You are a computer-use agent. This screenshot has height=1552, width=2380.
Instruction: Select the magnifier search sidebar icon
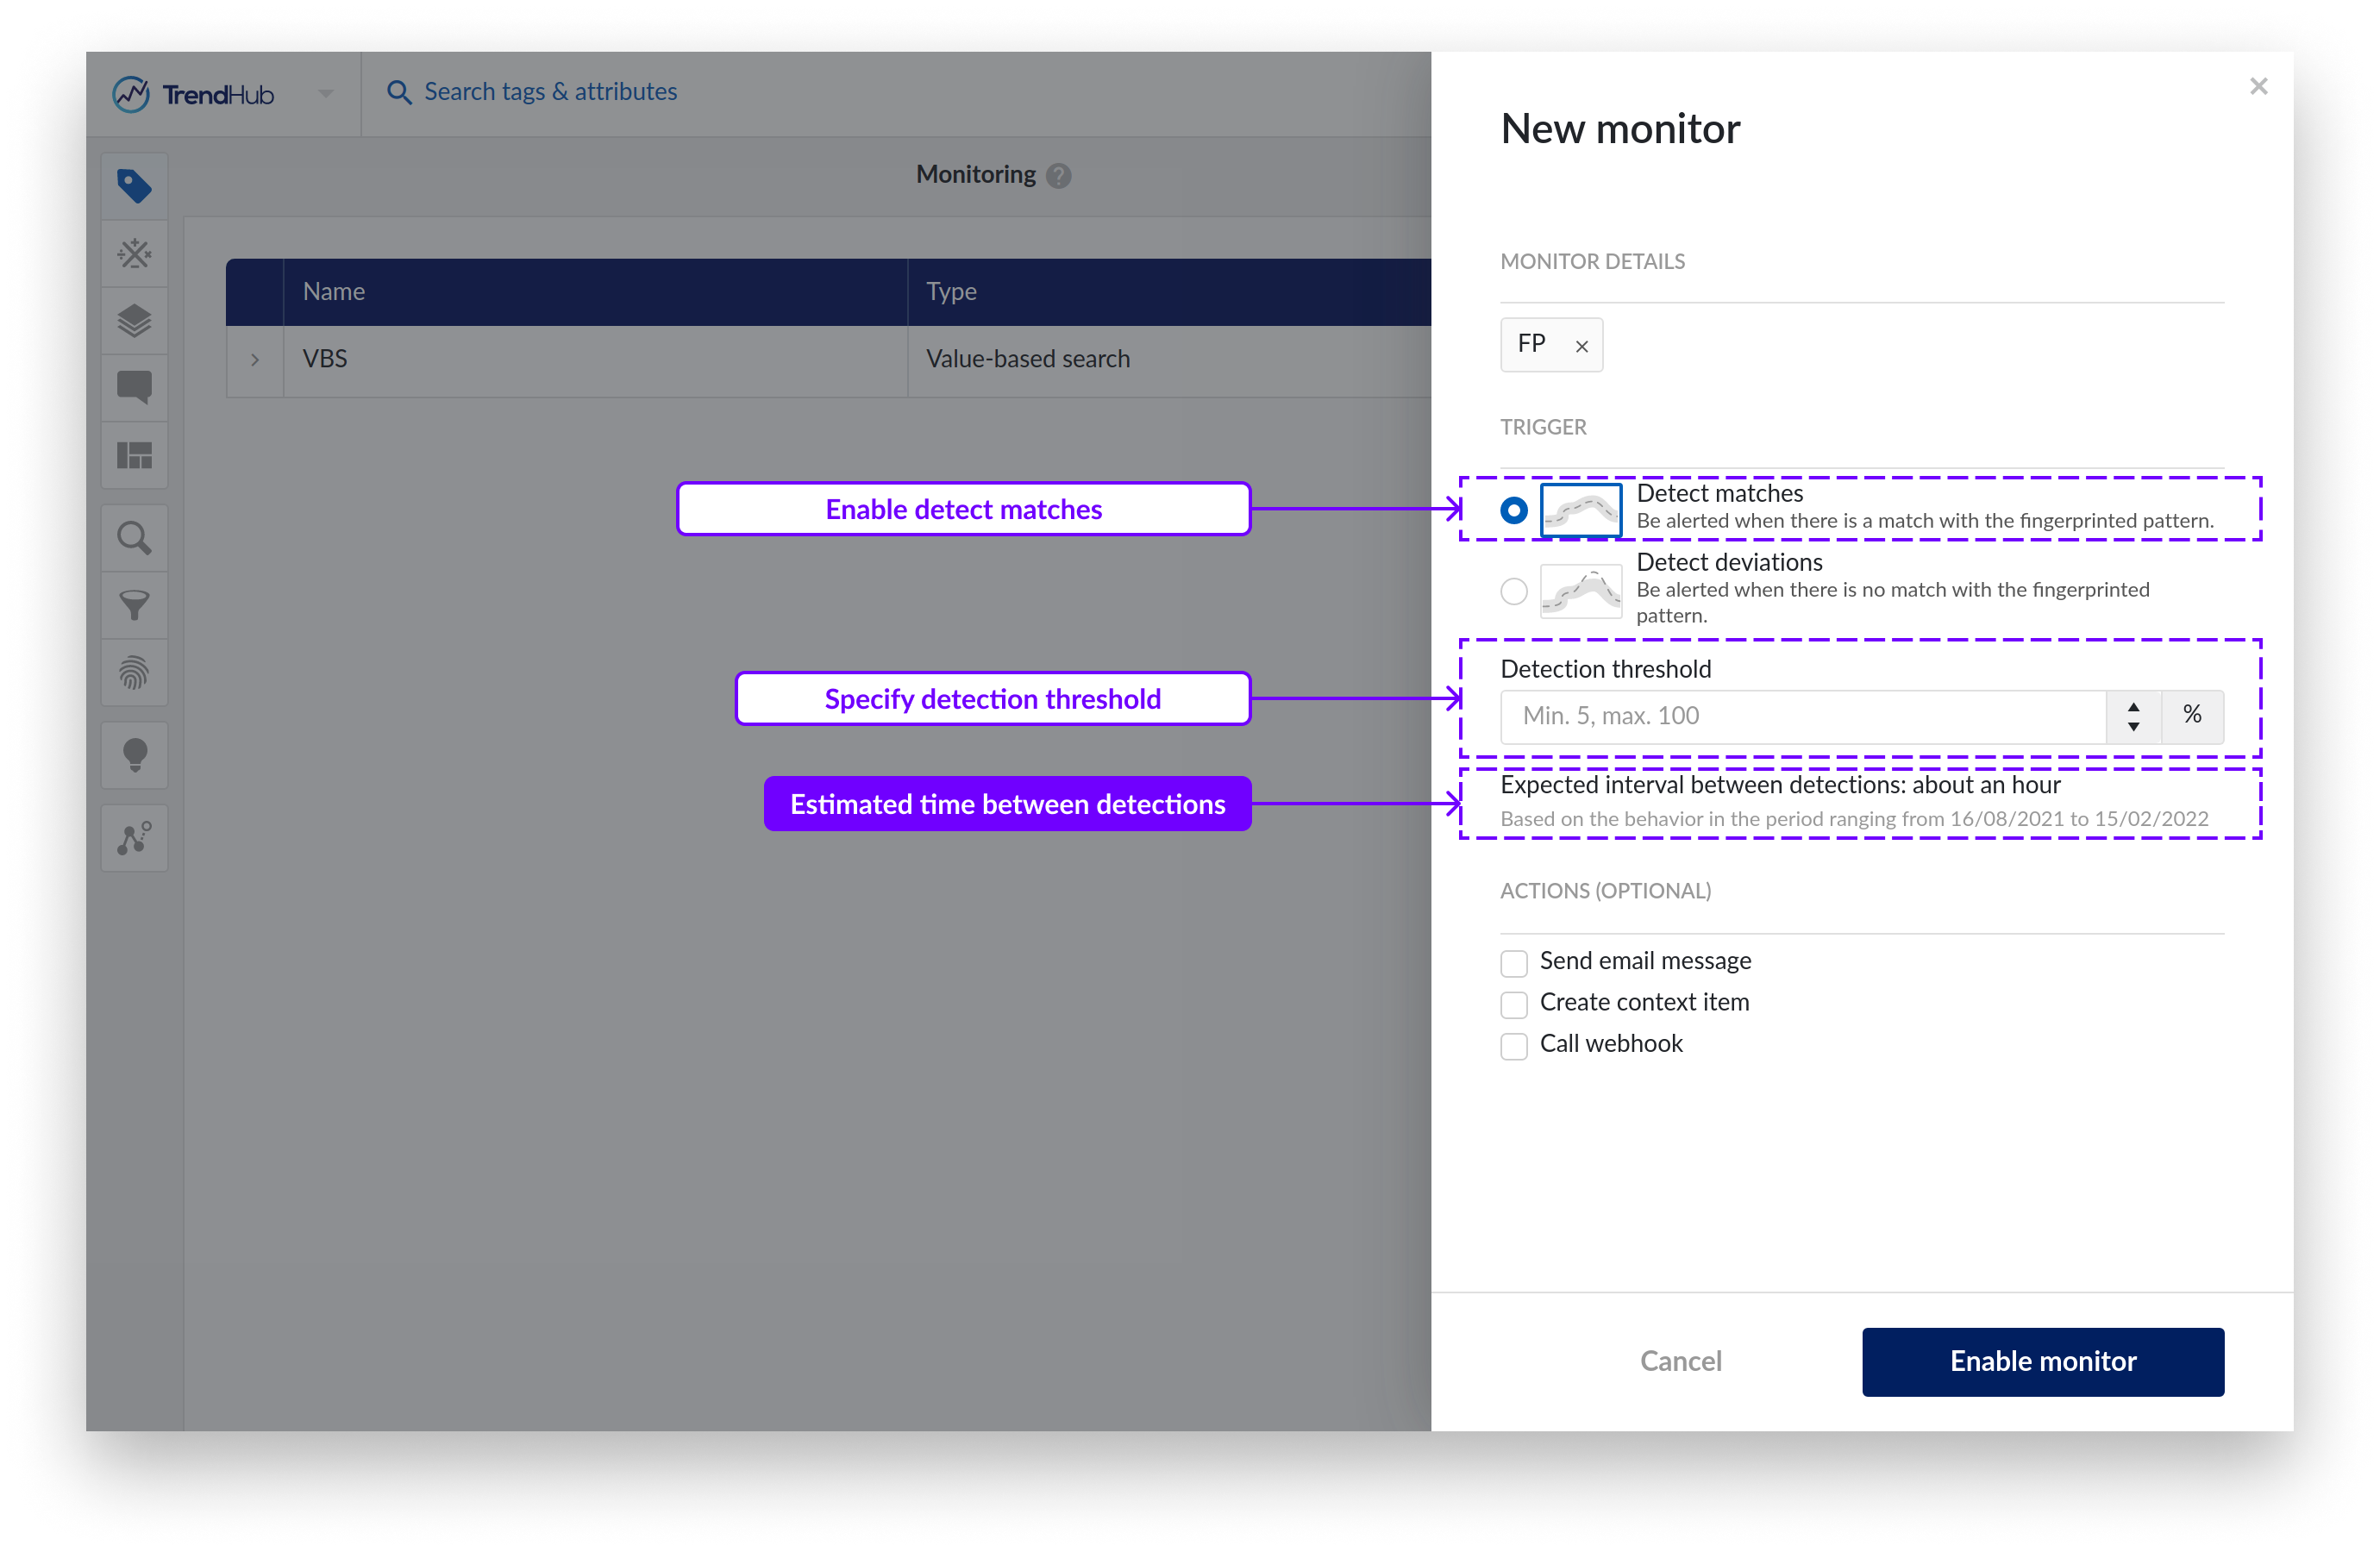pos(134,539)
